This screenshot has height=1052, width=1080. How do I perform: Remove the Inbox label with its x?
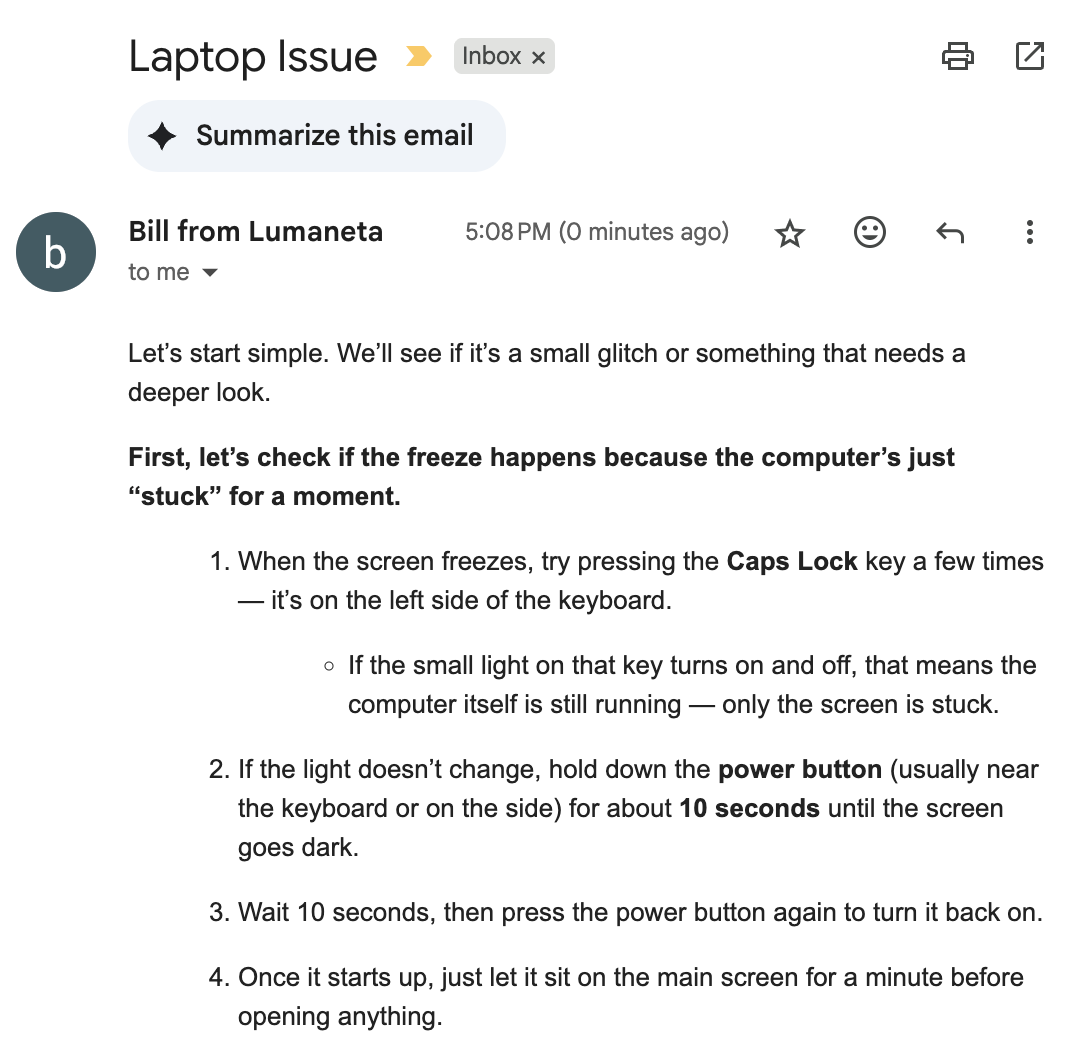[x=539, y=58]
